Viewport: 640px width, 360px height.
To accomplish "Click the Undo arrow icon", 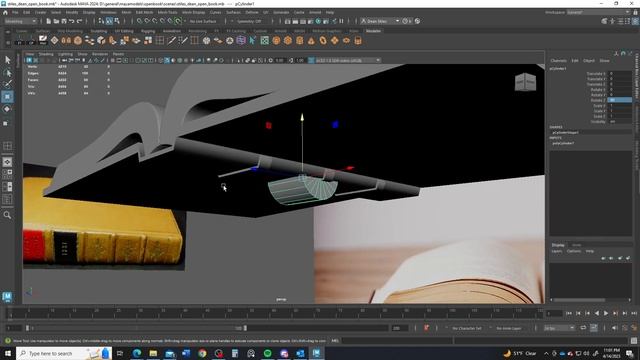I will tap(72, 21).
